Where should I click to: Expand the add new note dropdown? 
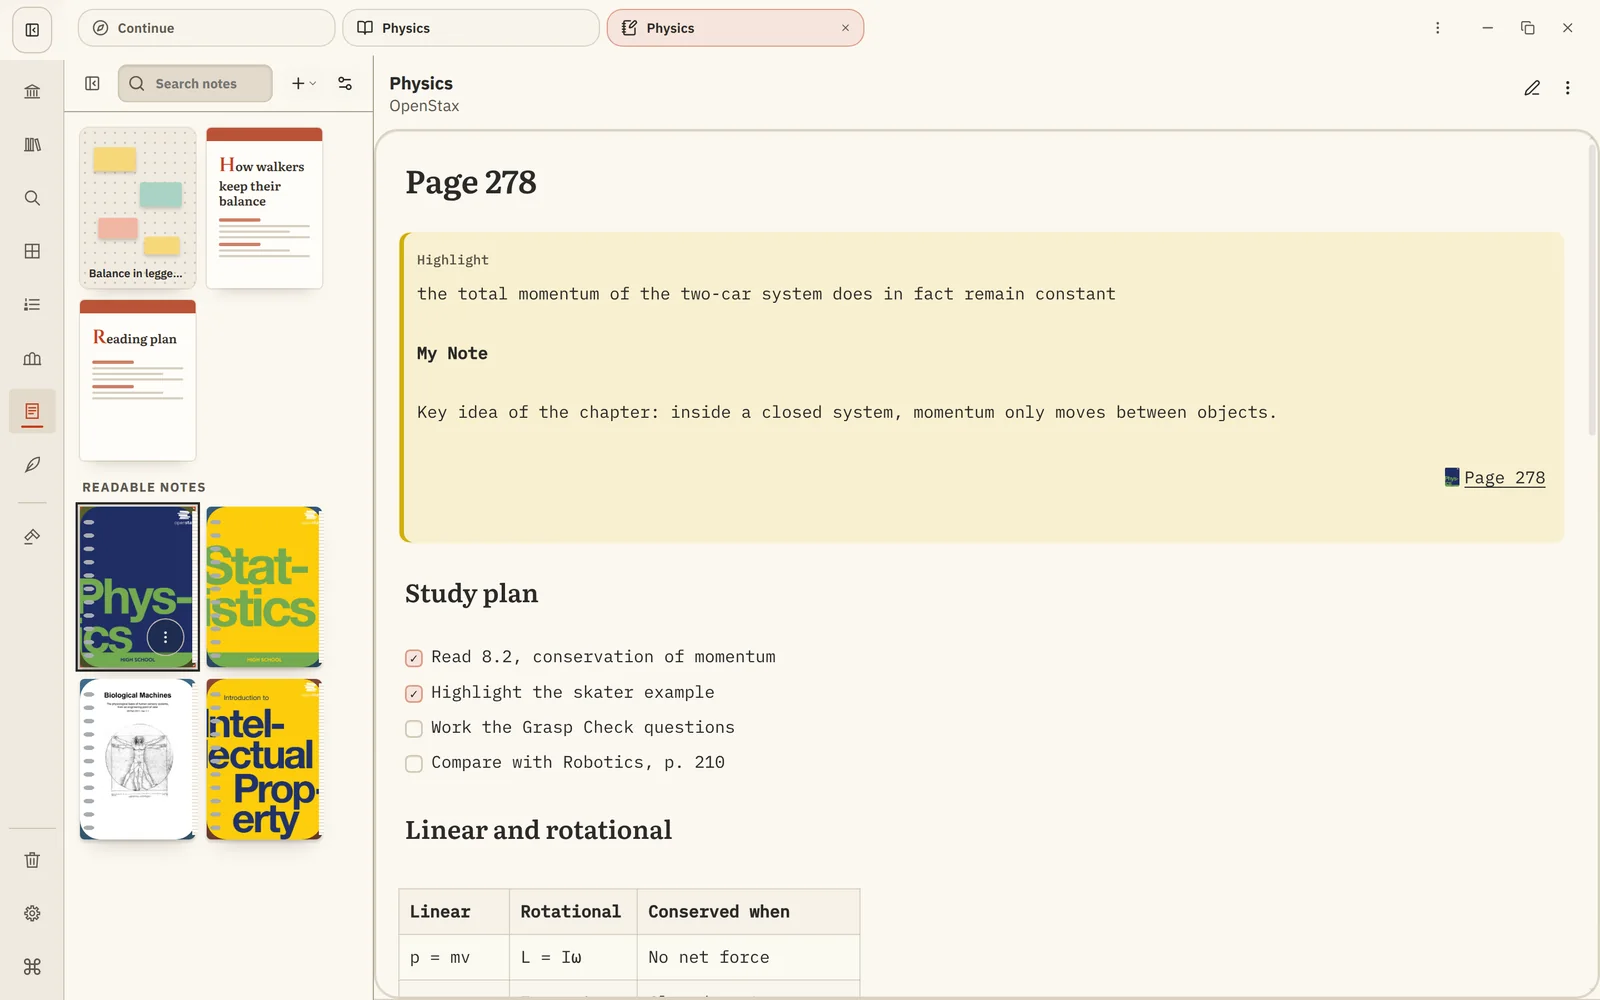pyautogui.click(x=304, y=84)
